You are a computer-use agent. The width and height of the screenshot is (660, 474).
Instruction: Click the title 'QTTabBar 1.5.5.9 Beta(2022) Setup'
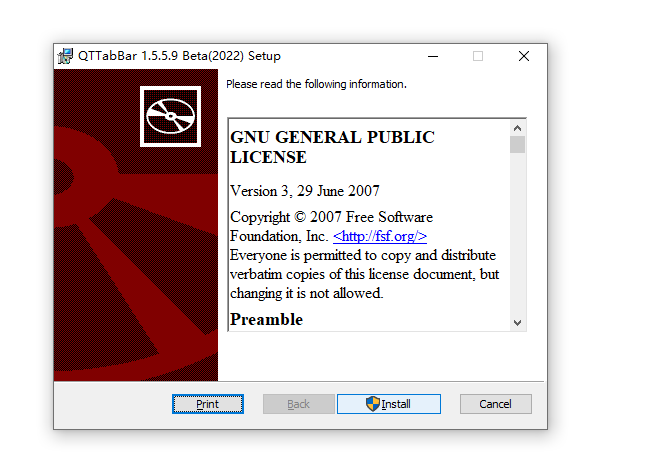pyautogui.click(x=179, y=56)
